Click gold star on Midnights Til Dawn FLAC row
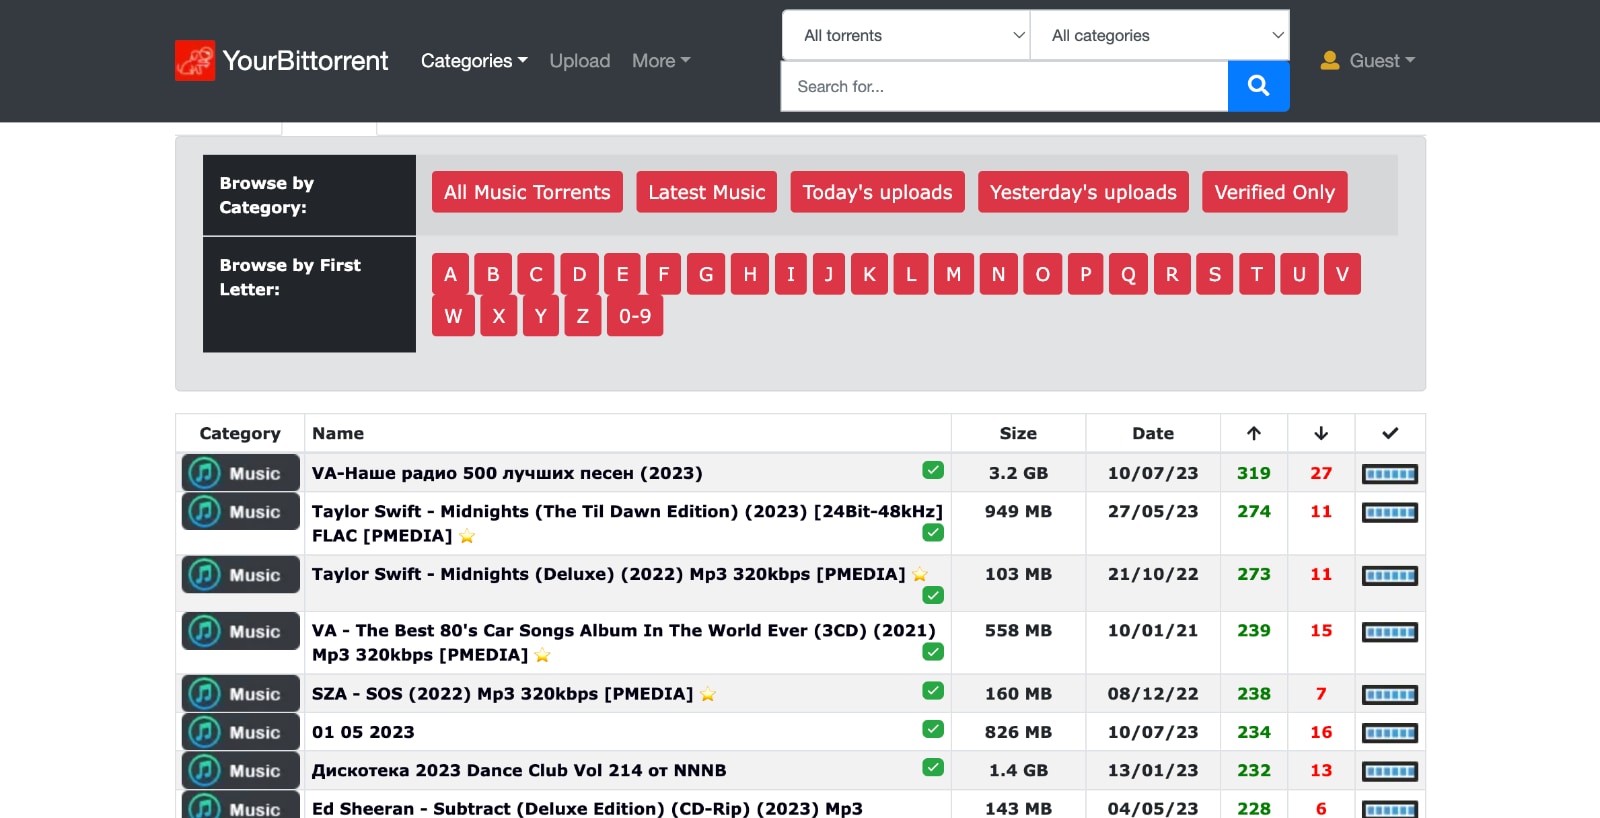This screenshot has height=818, width=1600. [467, 536]
